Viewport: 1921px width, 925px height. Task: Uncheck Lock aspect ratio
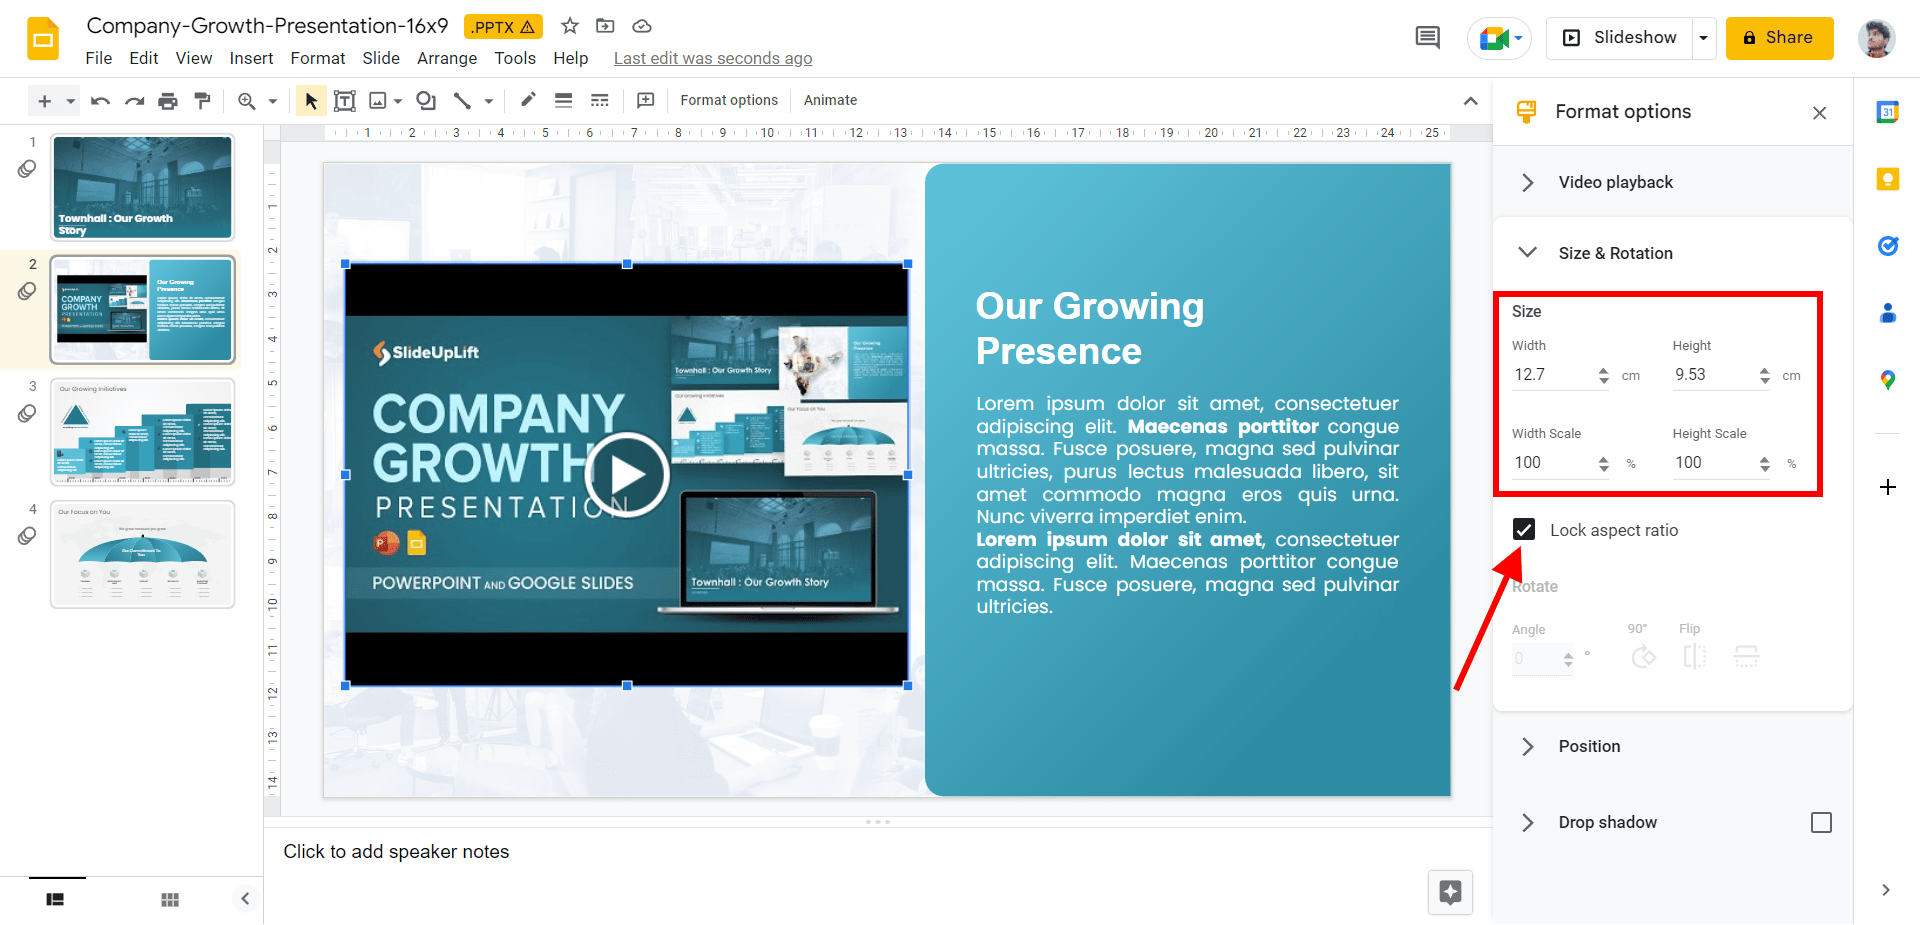[x=1524, y=529]
